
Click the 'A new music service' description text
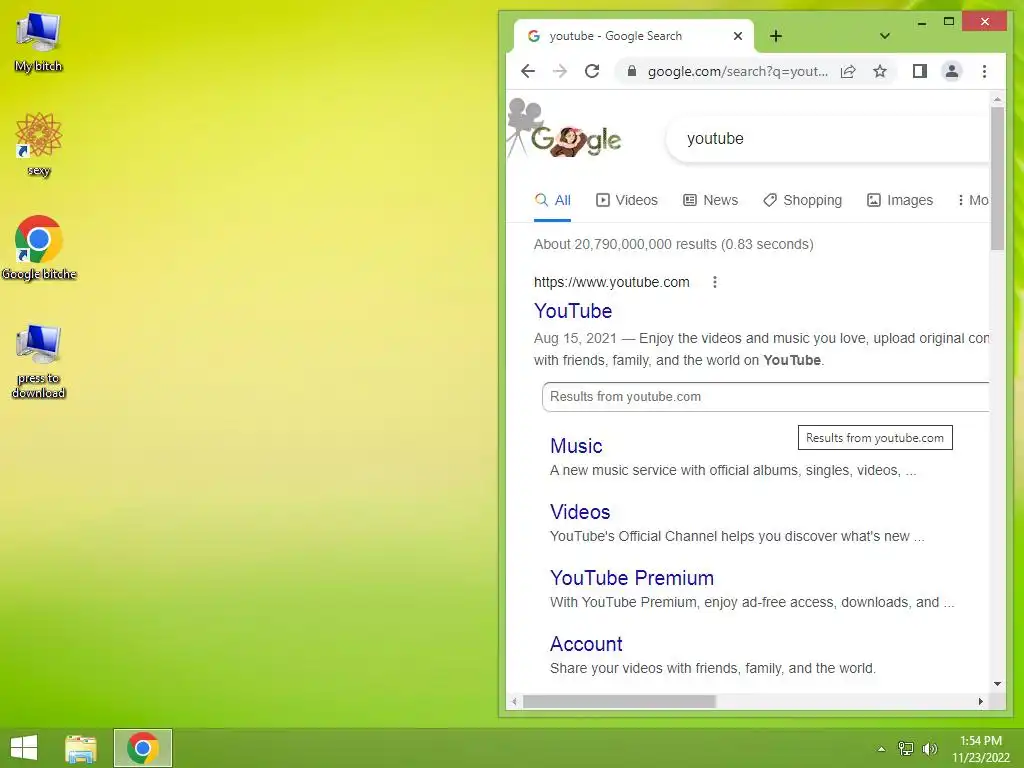[x=733, y=470]
